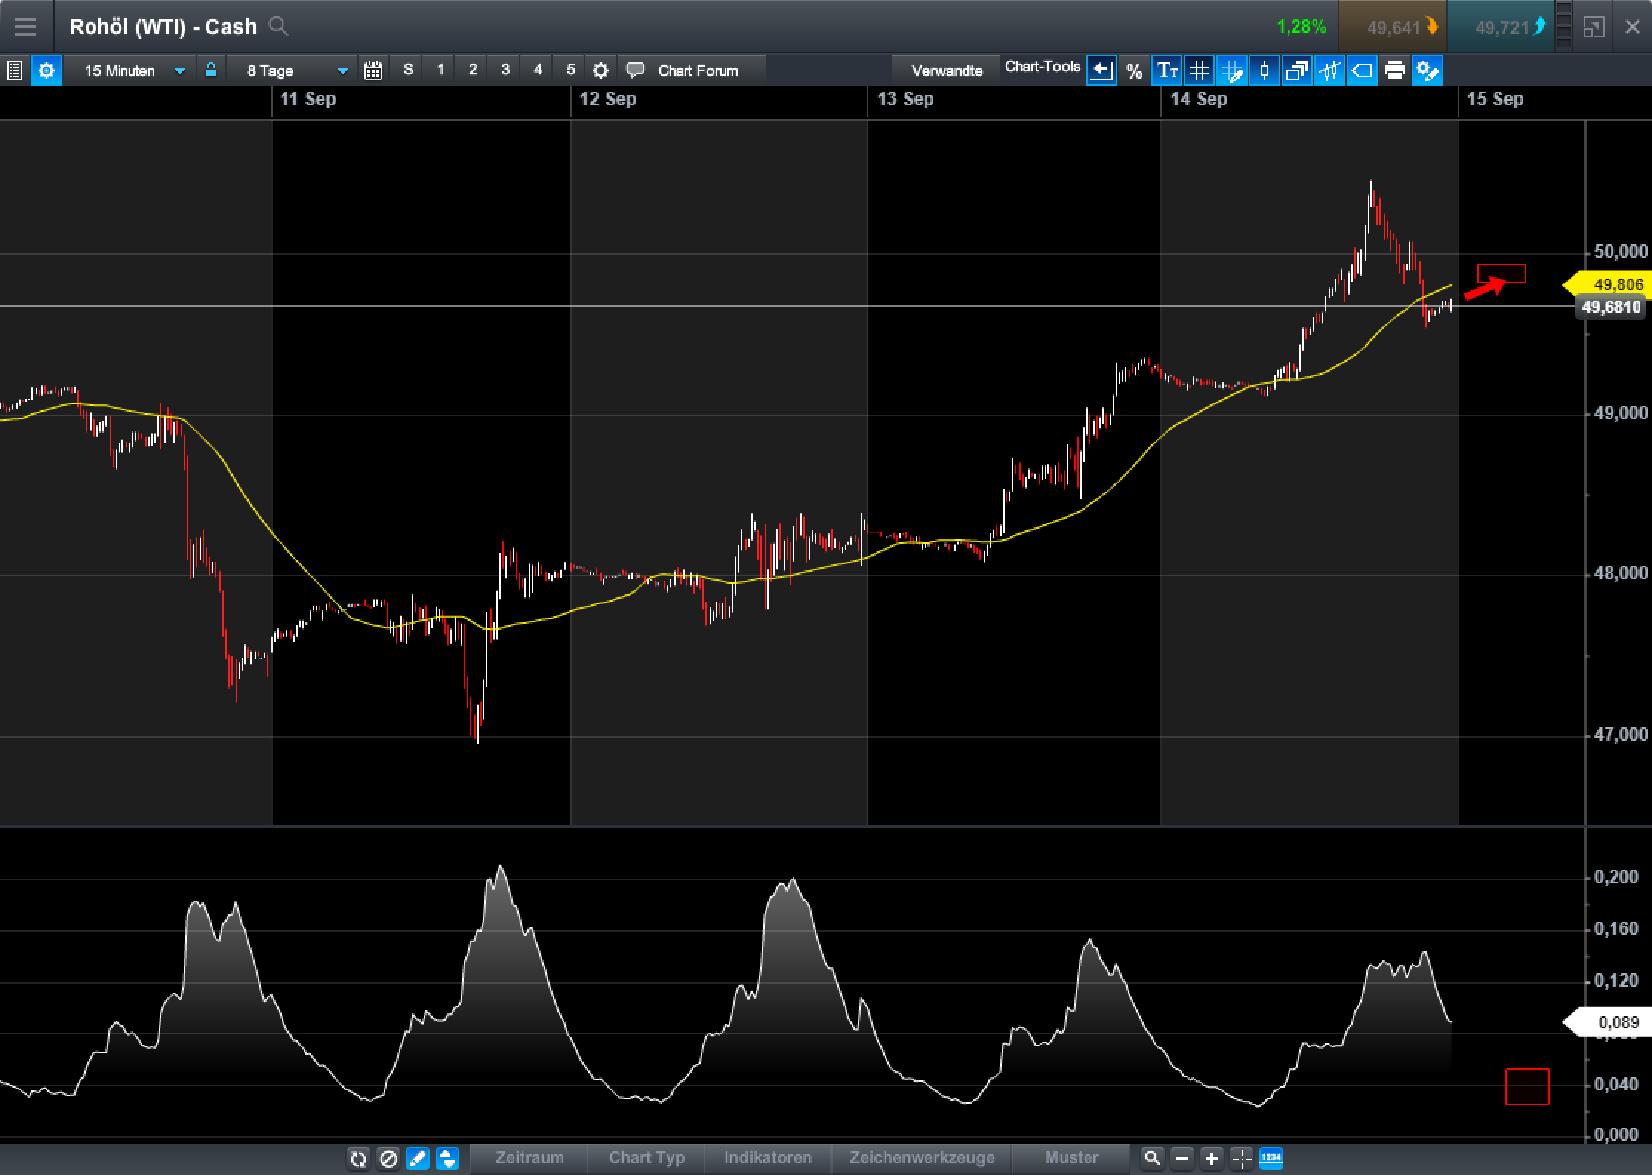Screen dimensions: 1652x1175
Task: Toggle the drawing pencil tool at bottom left
Action: click(x=418, y=1159)
